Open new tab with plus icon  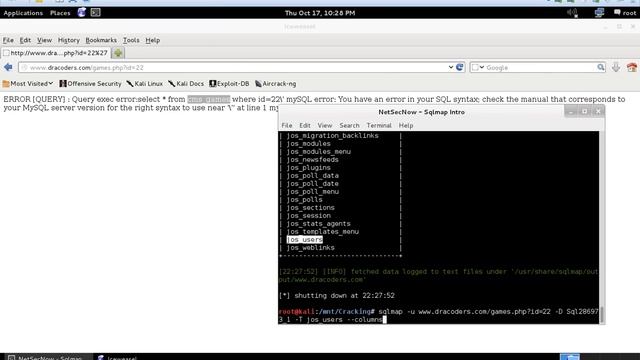pos(118,53)
